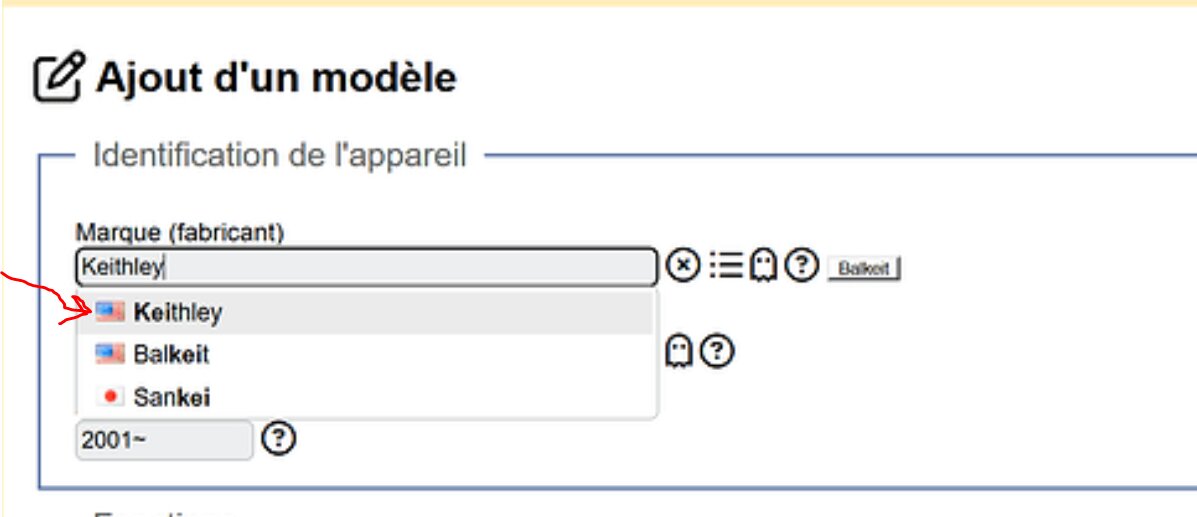Screen dimensions: 1197x517
Task: Click the "Ajout d'un modèle" page heading
Action: click(276, 77)
